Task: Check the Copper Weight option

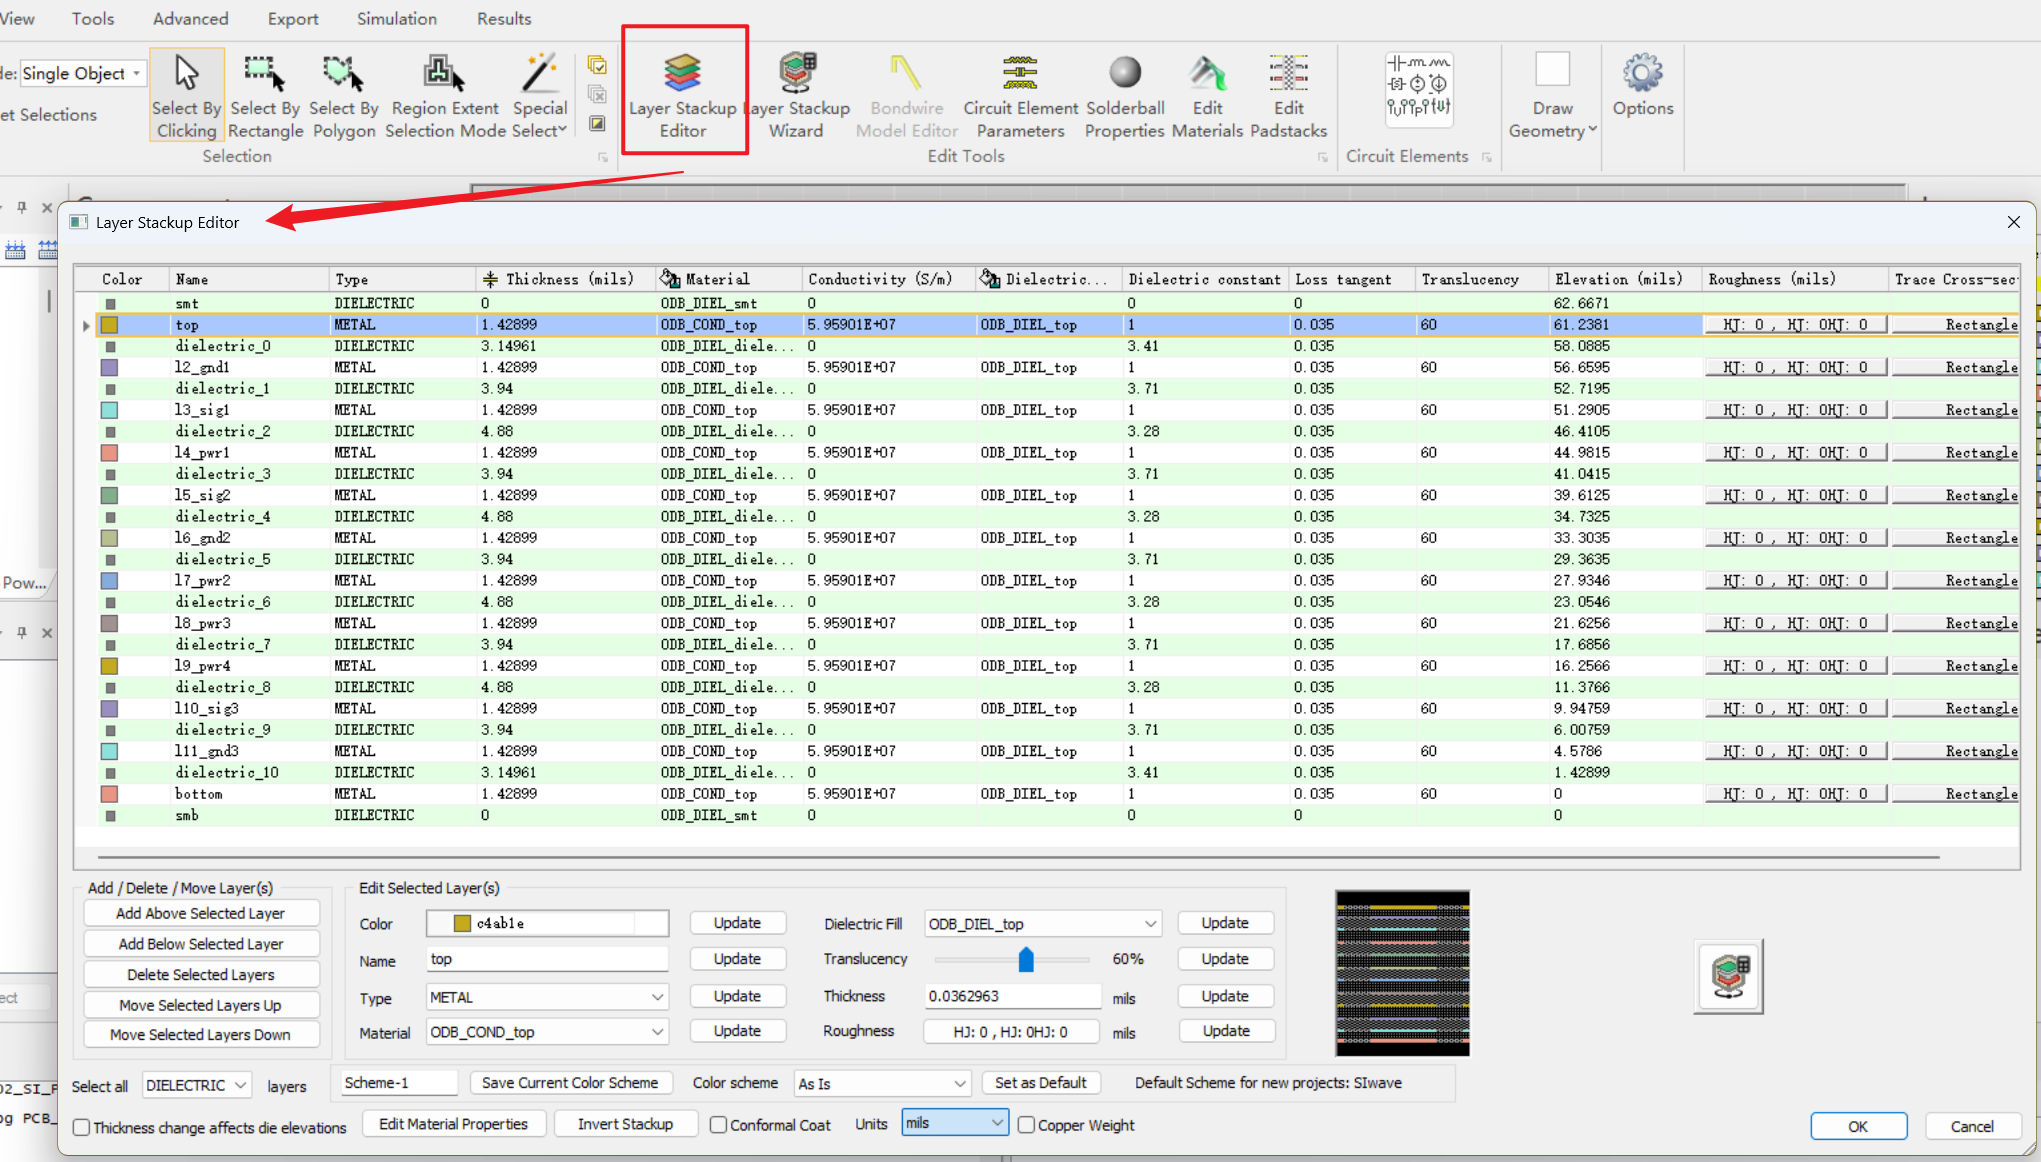Action: click(x=1026, y=1125)
